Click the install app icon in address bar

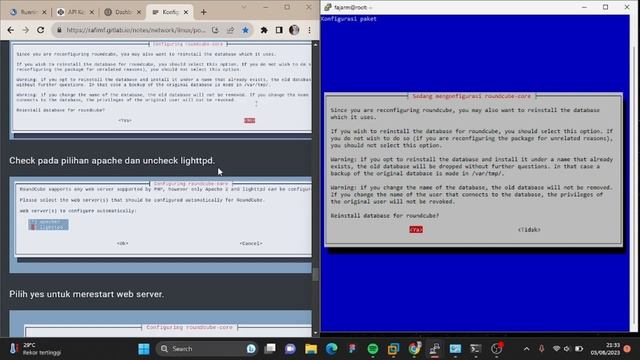pyautogui.click(x=215, y=30)
